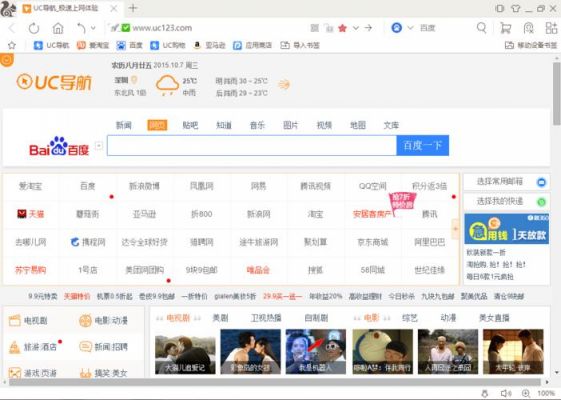Switch to 文库 search tab

[x=391, y=125]
